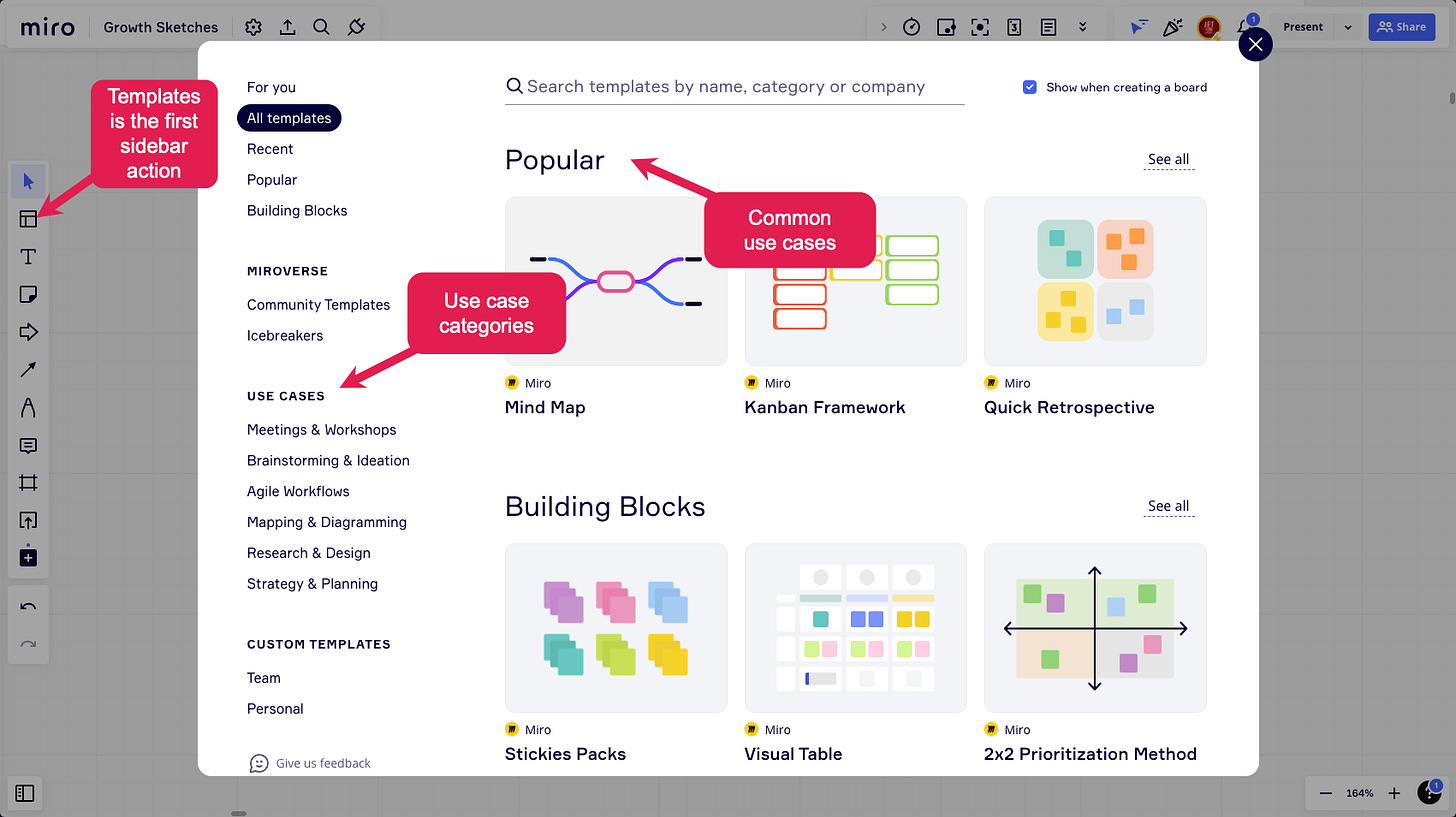Viewport: 1456px width, 817px height.
Task: Open the Templates tool in left sidebar
Action: pos(28,219)
